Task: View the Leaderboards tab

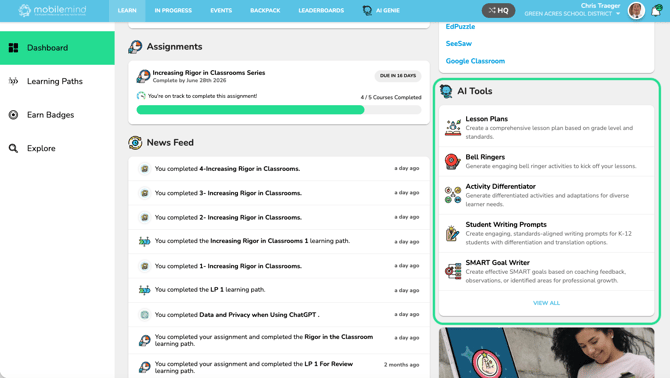Action: click(x=321, y=10)
